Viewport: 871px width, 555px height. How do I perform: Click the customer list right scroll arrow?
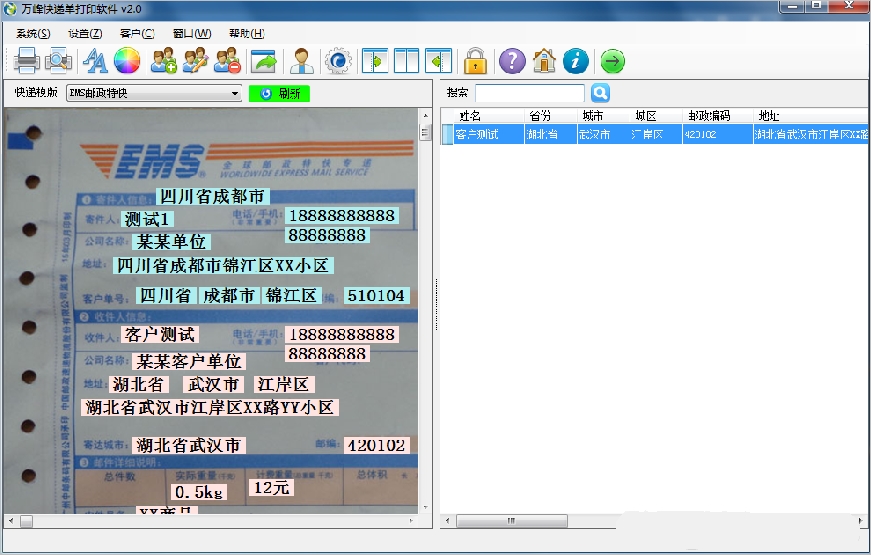point(860,521)
